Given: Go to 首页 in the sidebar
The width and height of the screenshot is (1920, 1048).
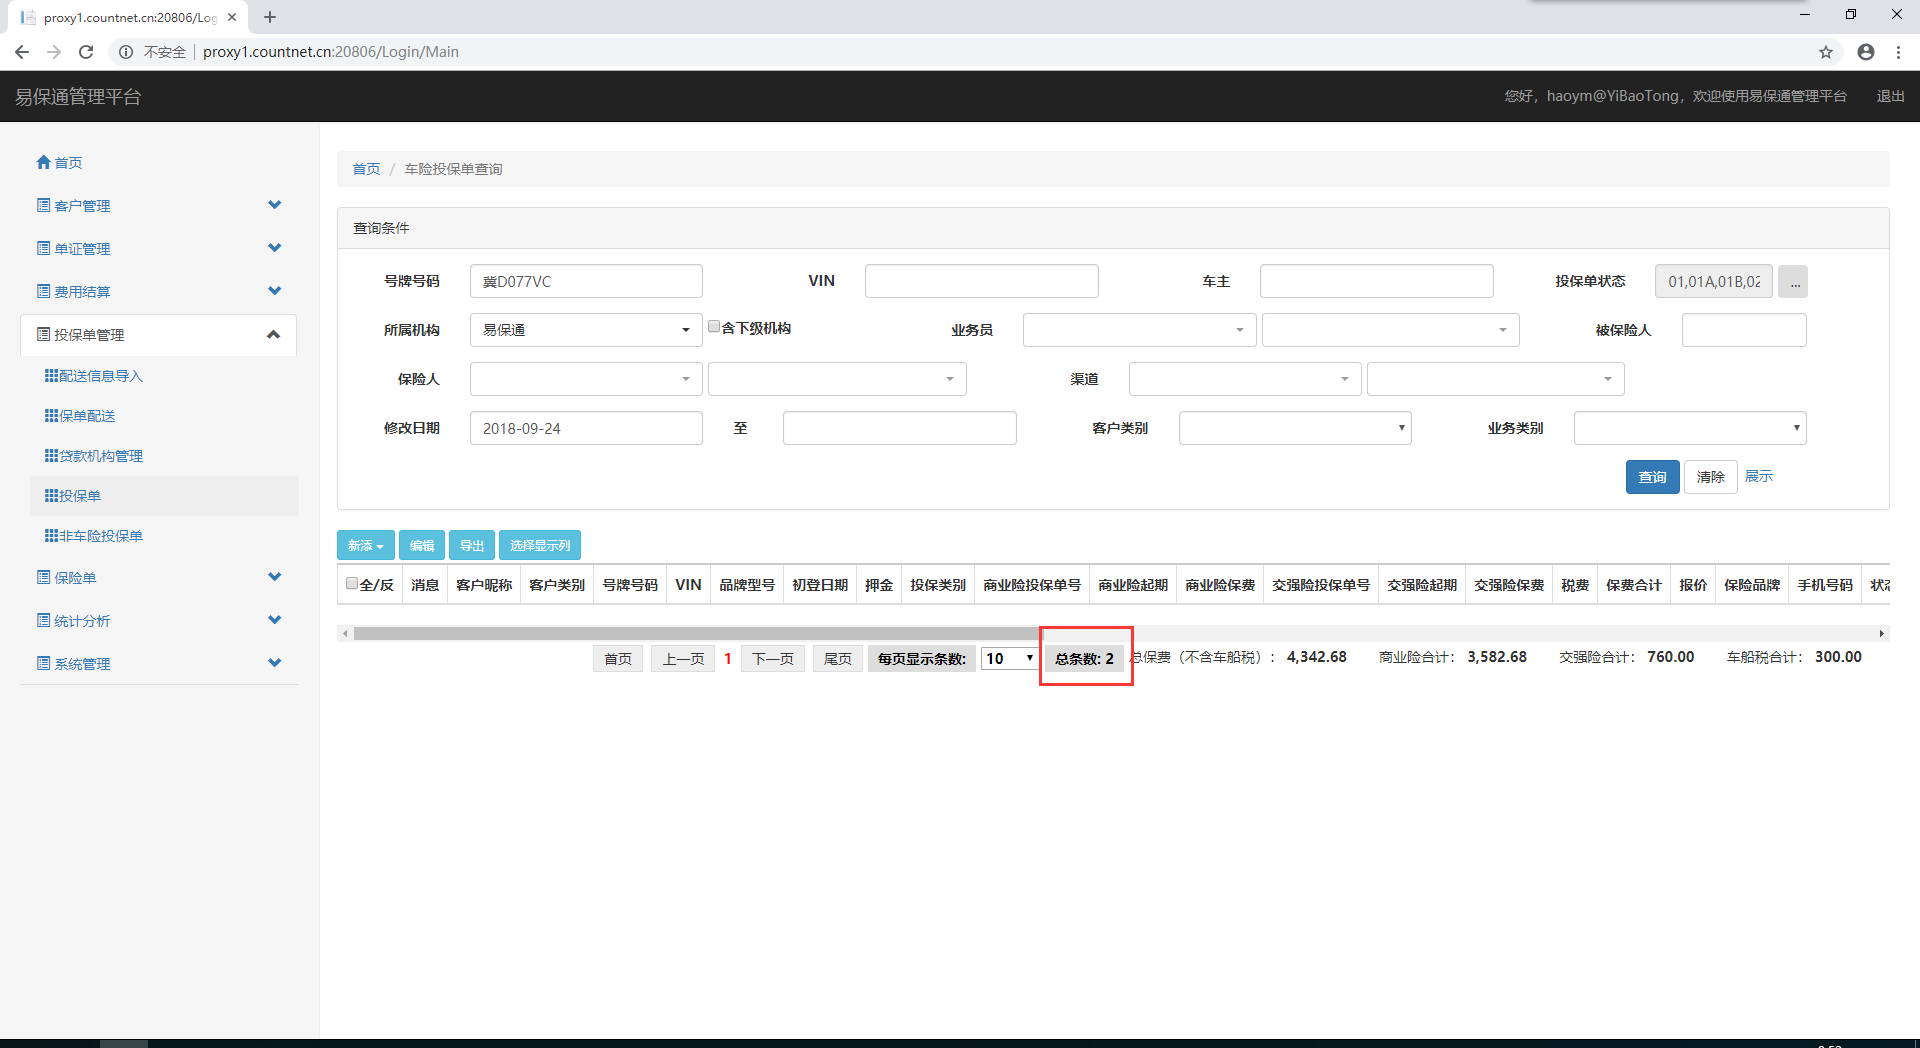Looking at the screenshot, I should point(68,163).
